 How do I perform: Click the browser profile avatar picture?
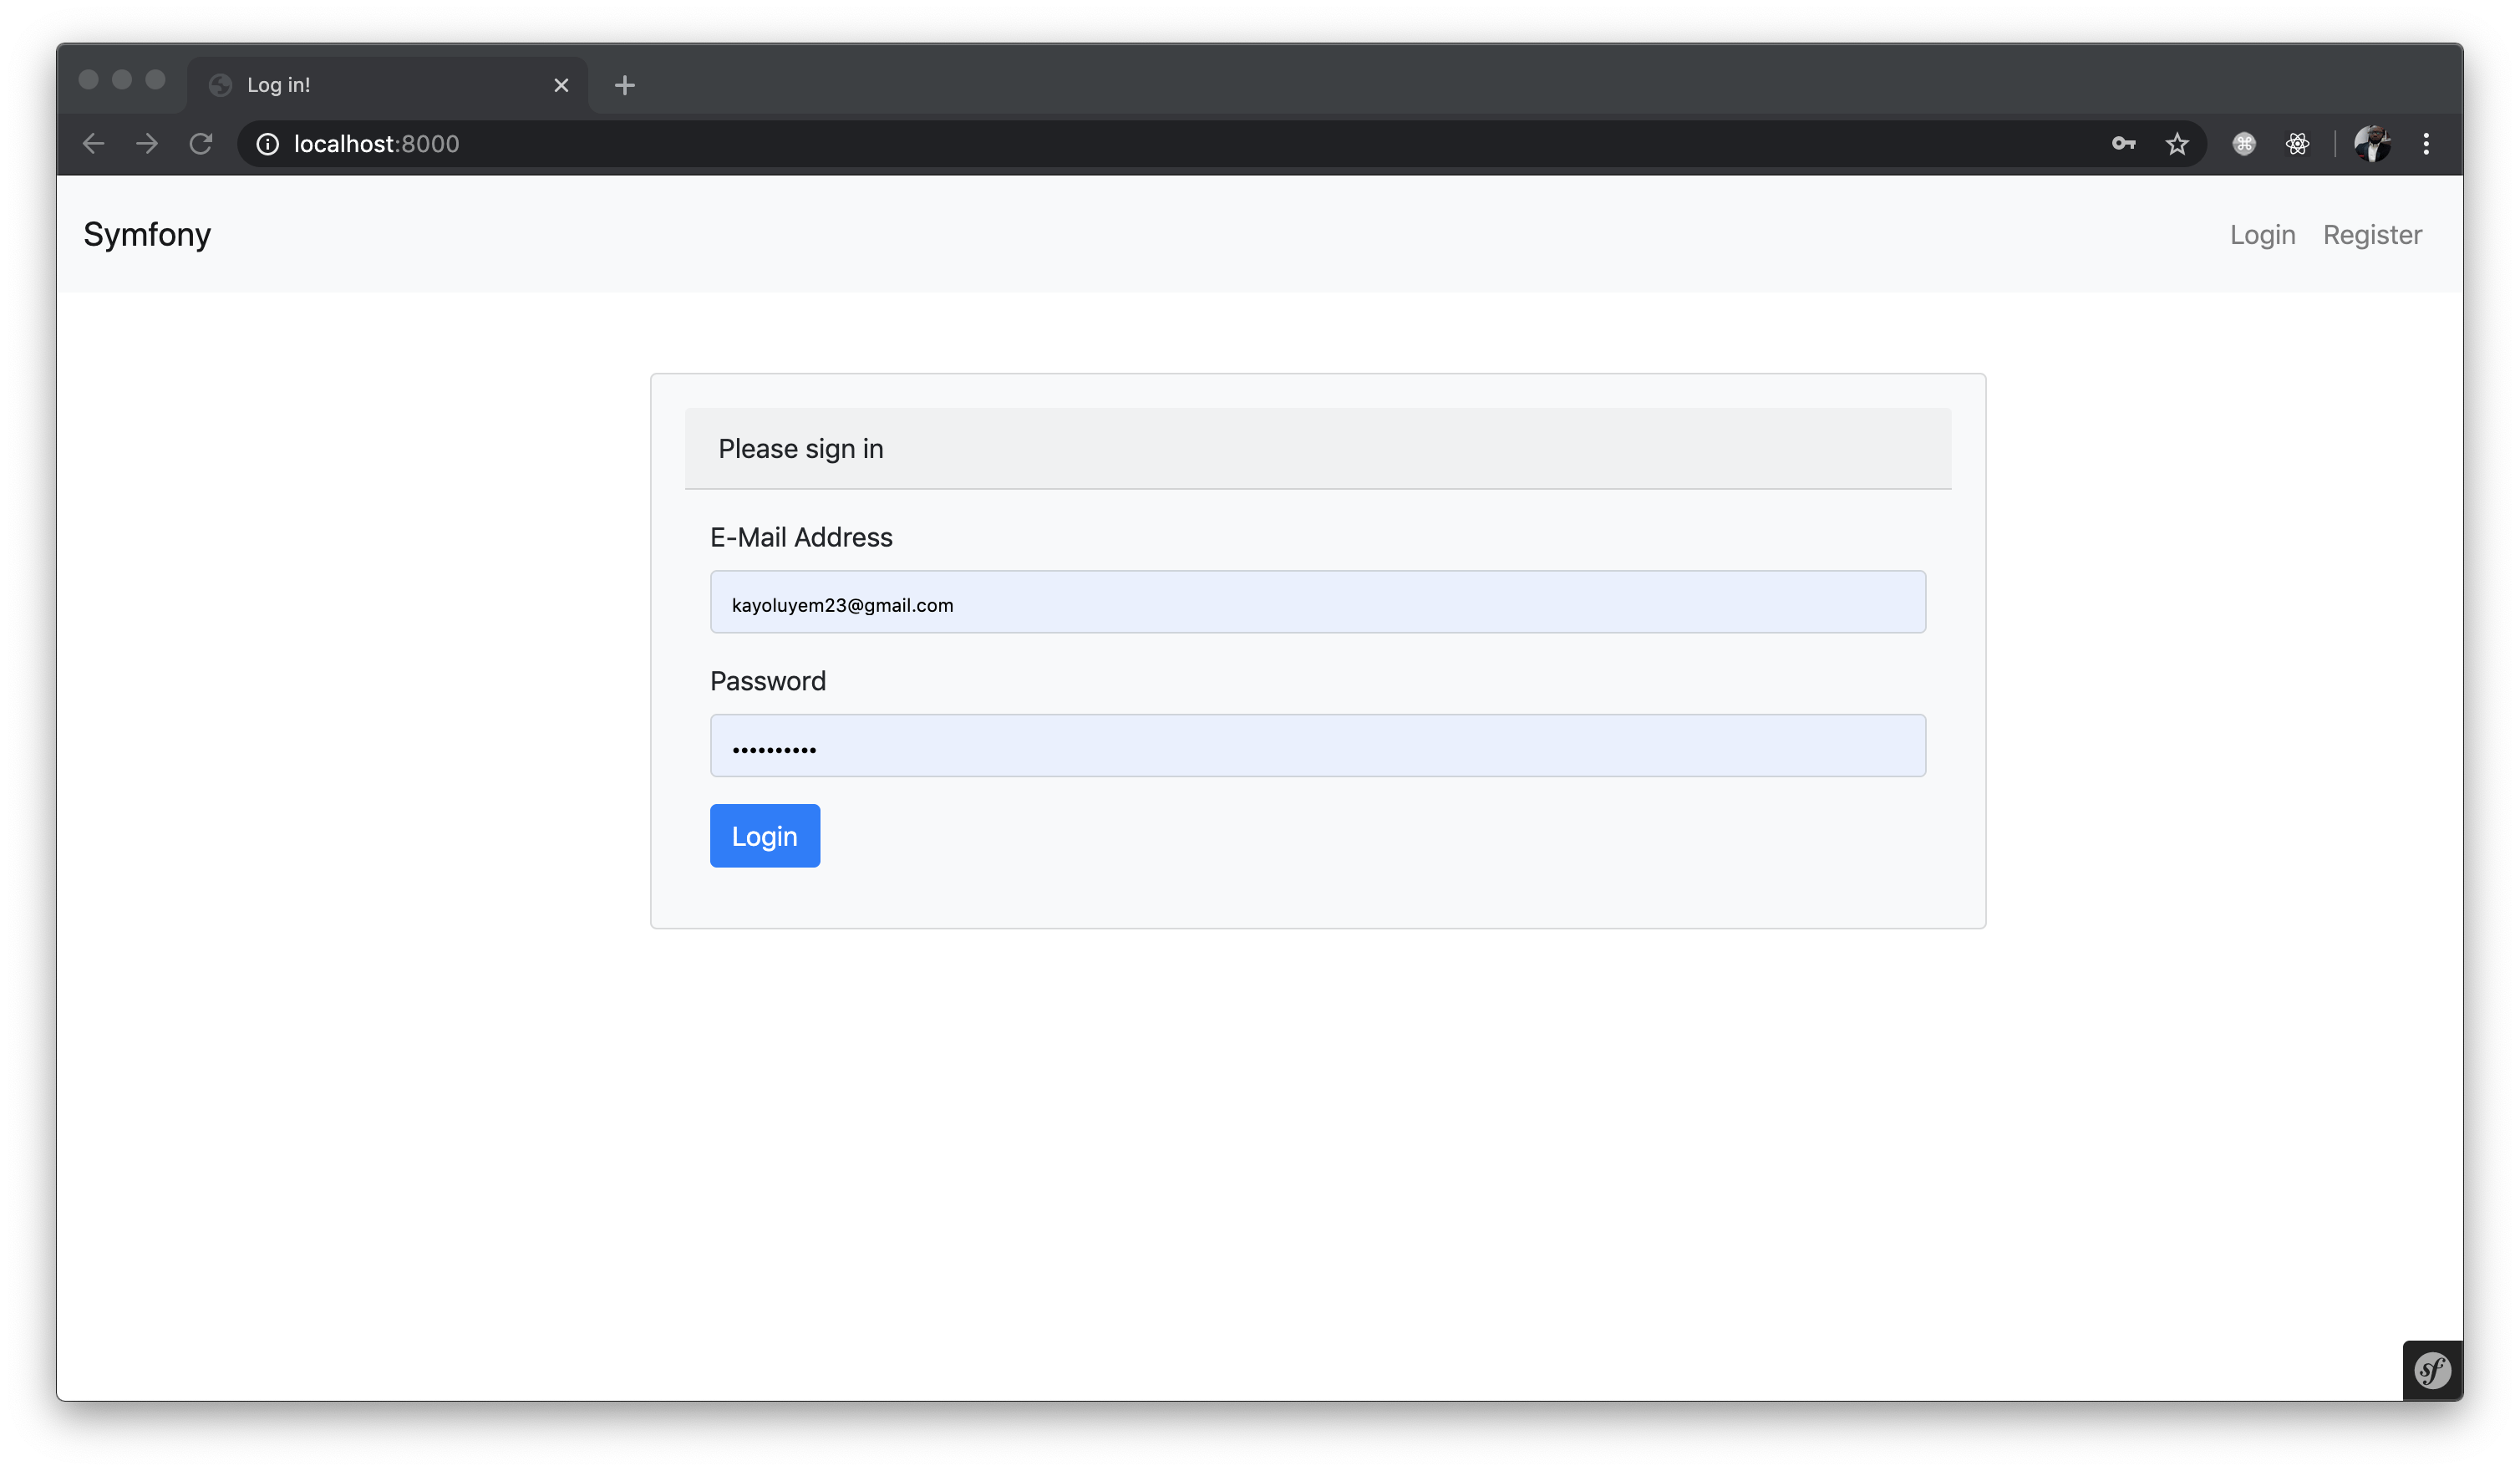[2372, 143]
